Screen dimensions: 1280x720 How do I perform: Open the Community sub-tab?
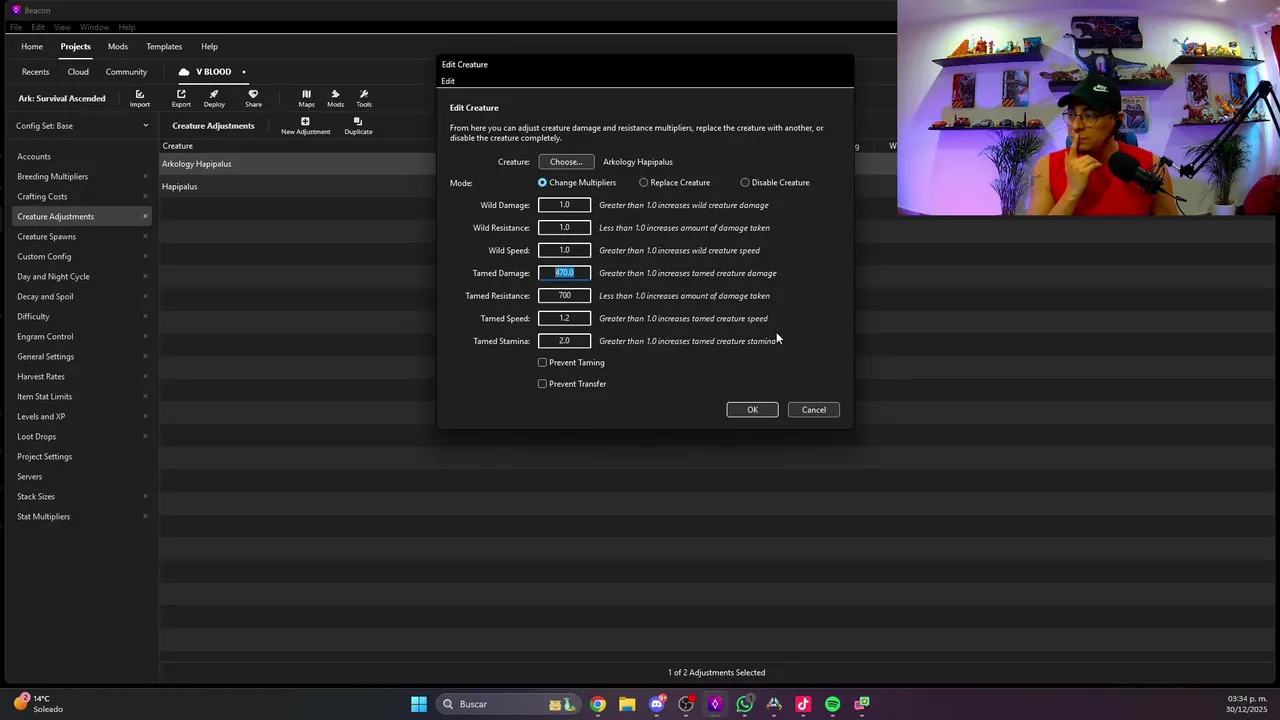tap(126, 72)
